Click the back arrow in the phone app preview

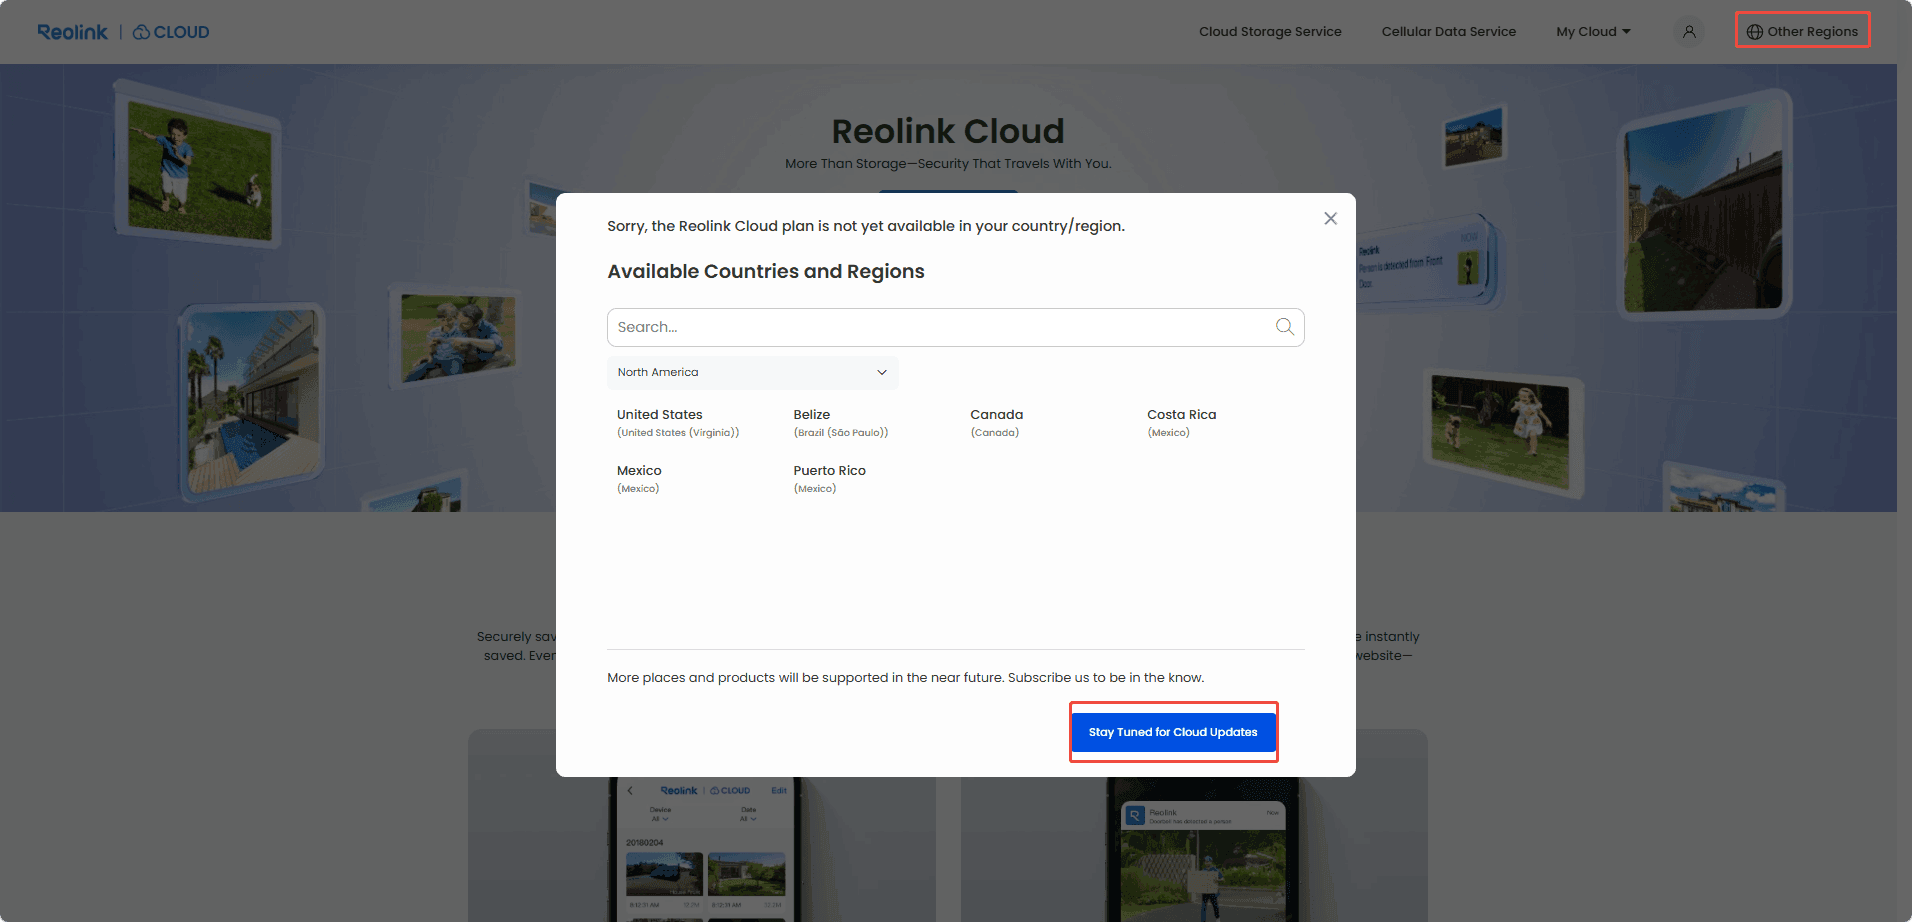point(630,790)
